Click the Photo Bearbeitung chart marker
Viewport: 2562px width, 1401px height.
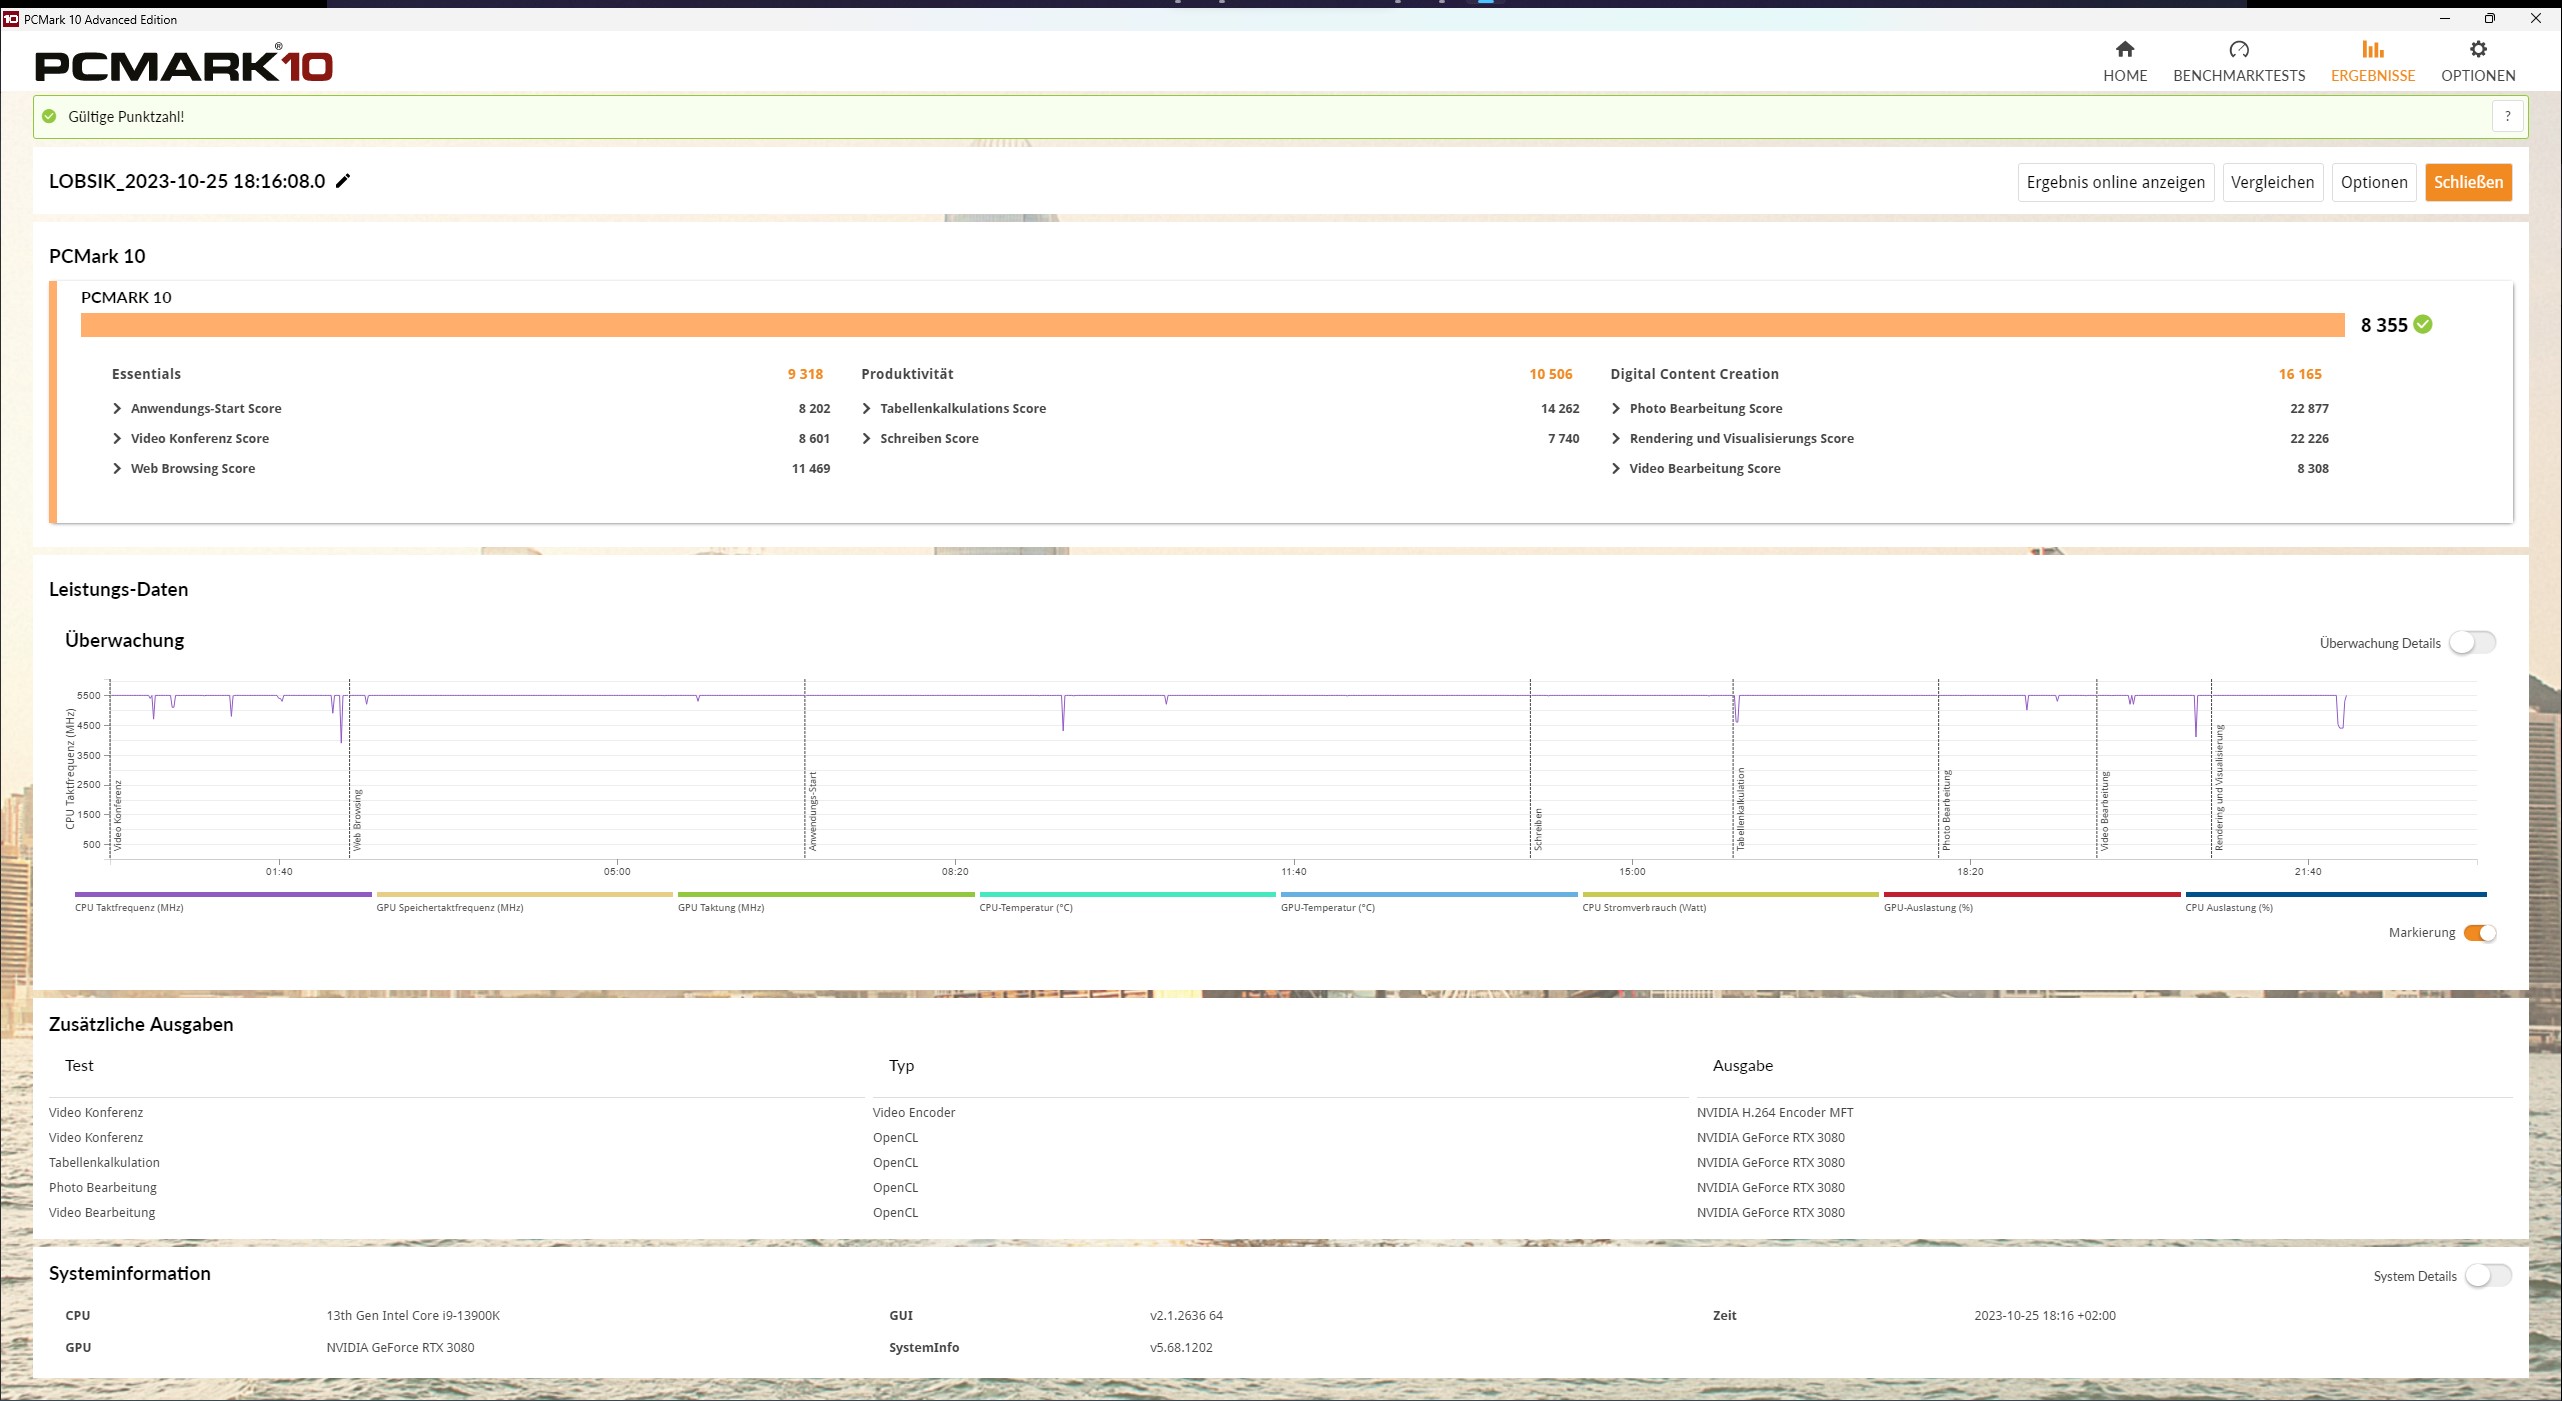pos(1946,810)
